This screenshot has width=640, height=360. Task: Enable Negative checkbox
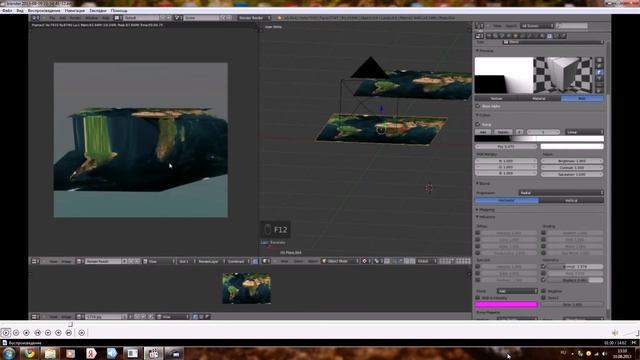(x=543, y=291)
